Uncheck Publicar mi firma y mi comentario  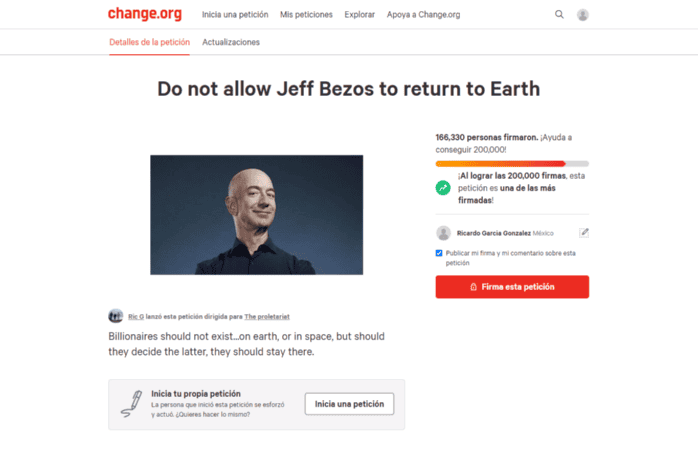pyautogui.click(x=439, y=253)
